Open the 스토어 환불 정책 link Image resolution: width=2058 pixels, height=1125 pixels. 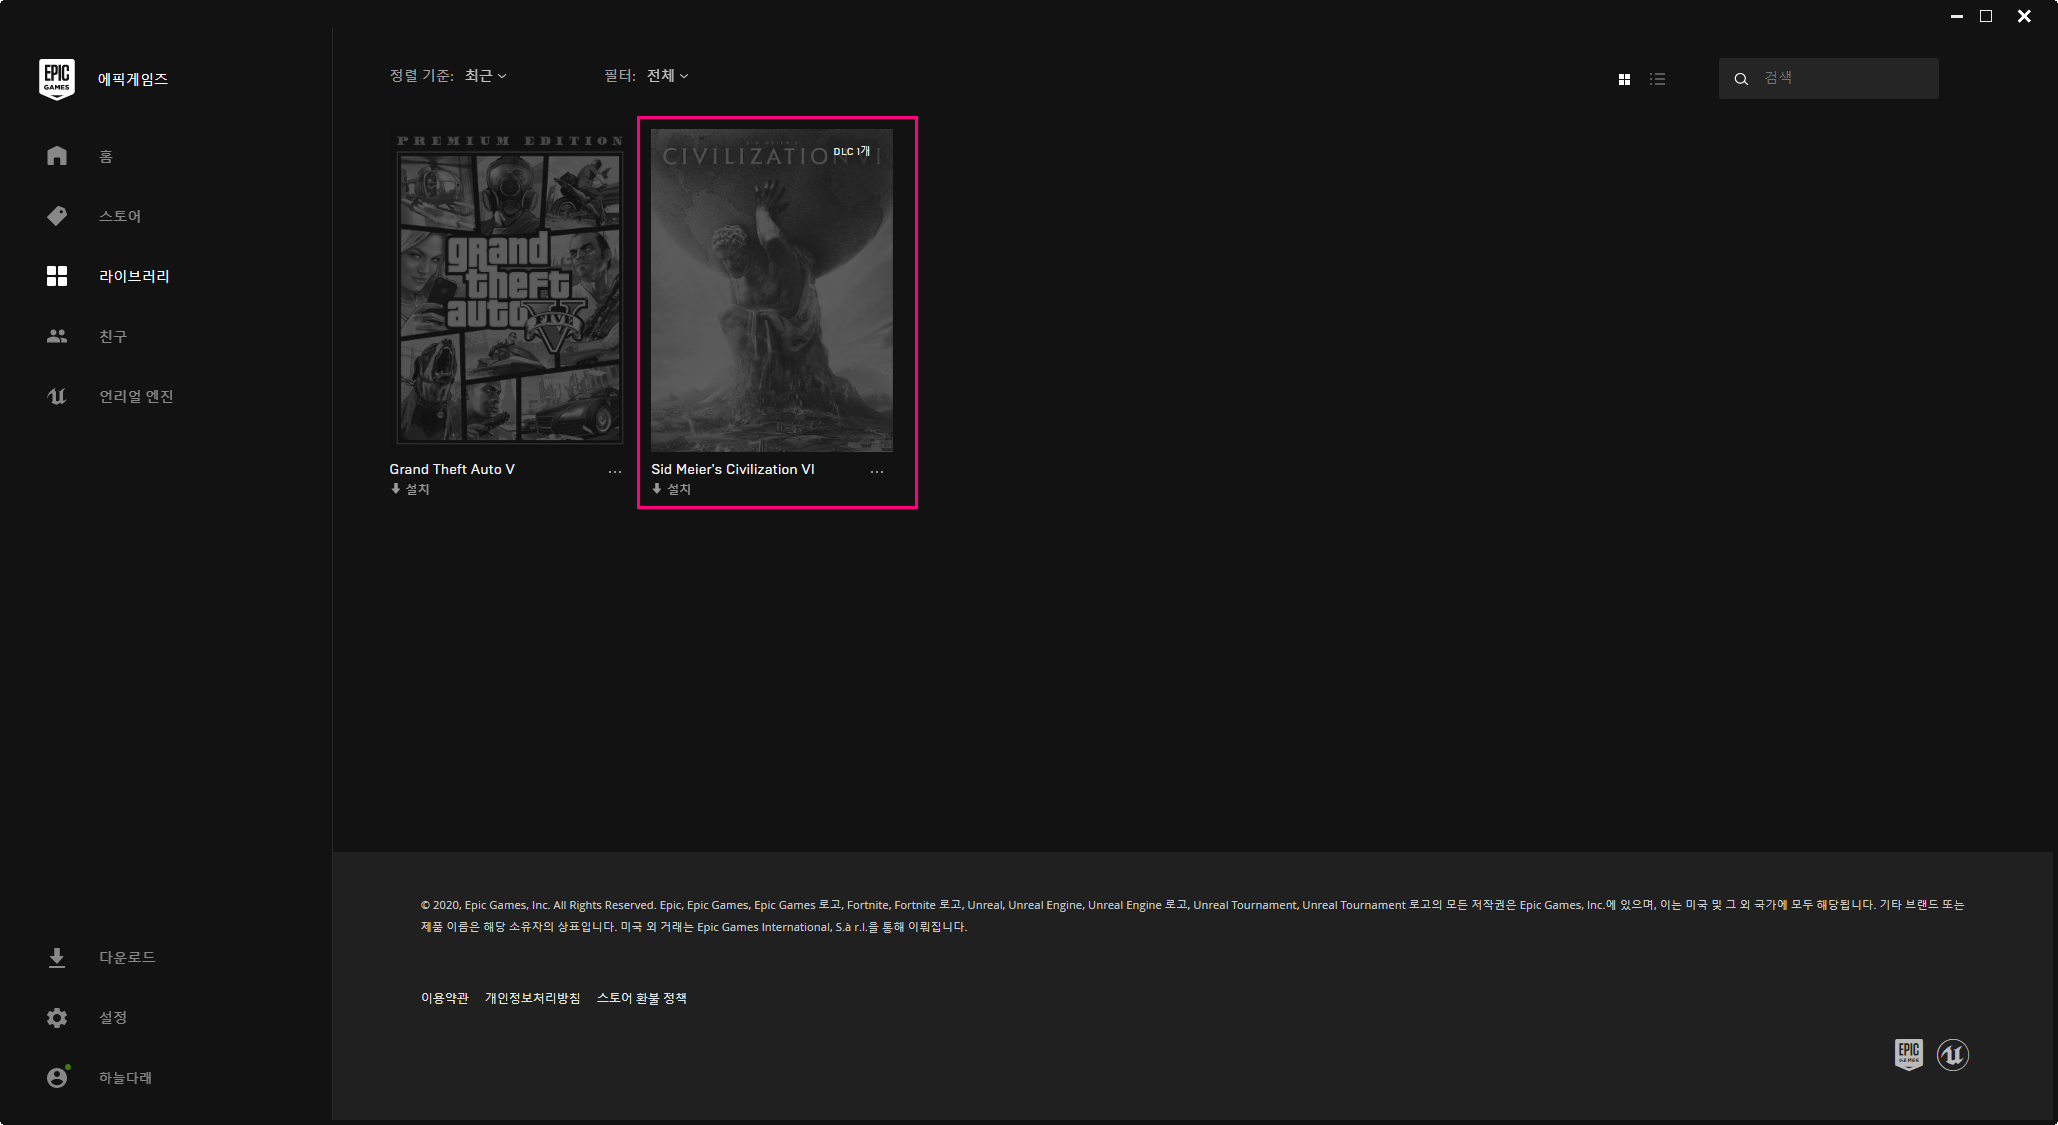pyautogui.click(x=641, y=998)
